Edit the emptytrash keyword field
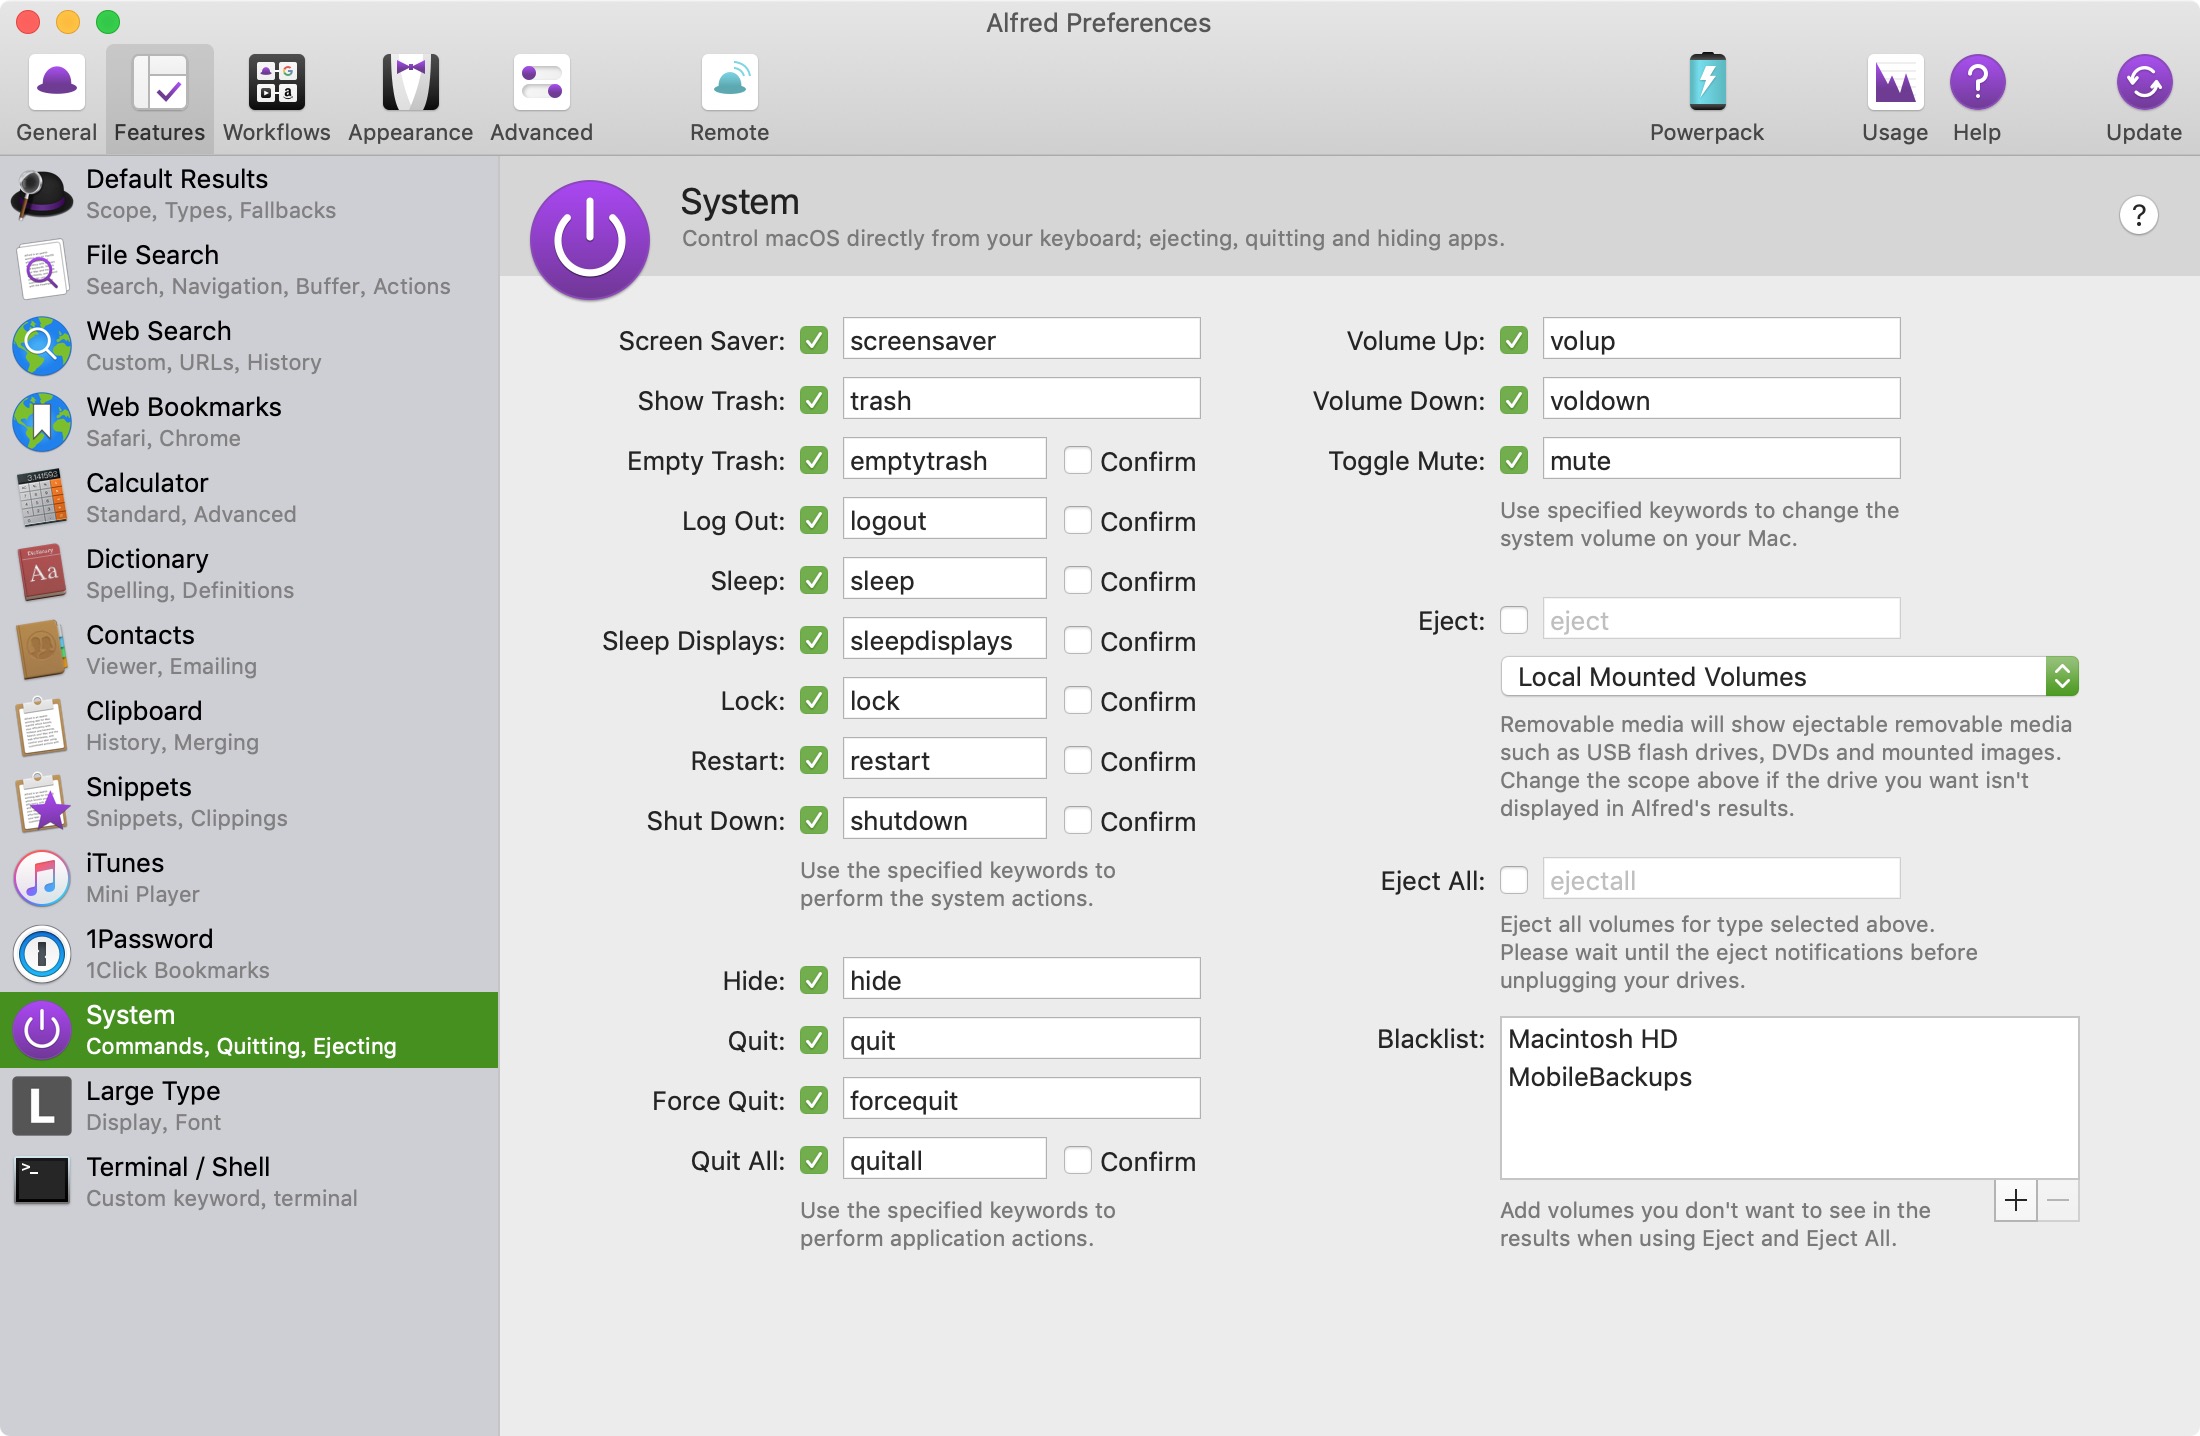 click(944, 460)
